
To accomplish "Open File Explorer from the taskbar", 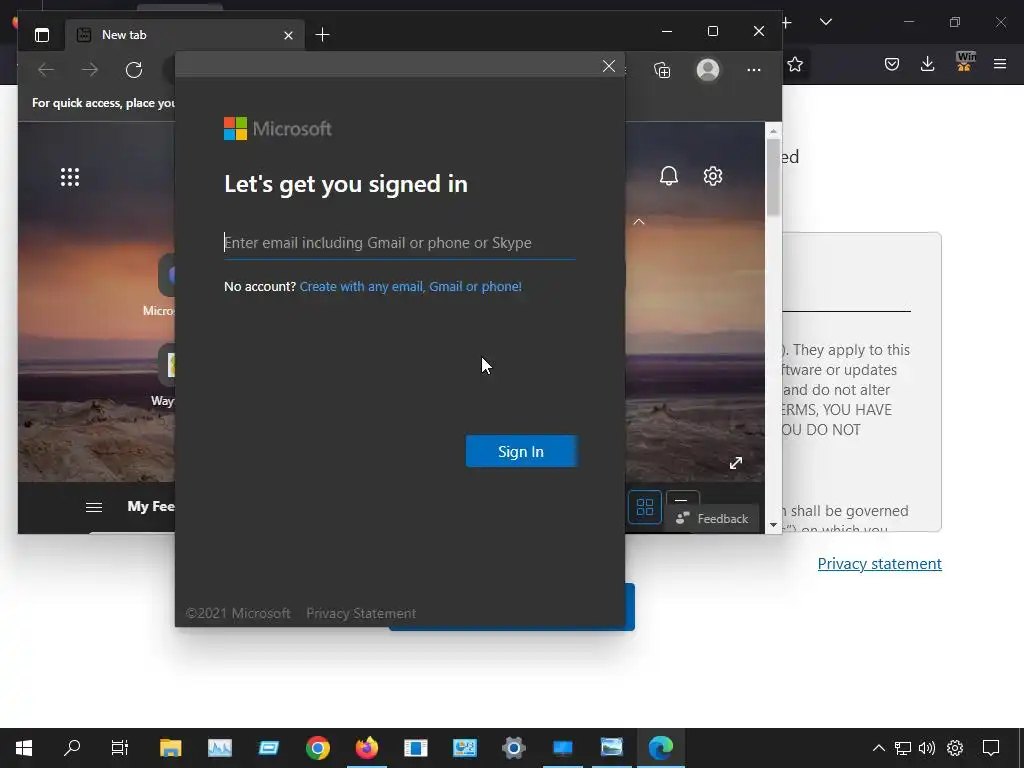I will click(x=170, y=748).
